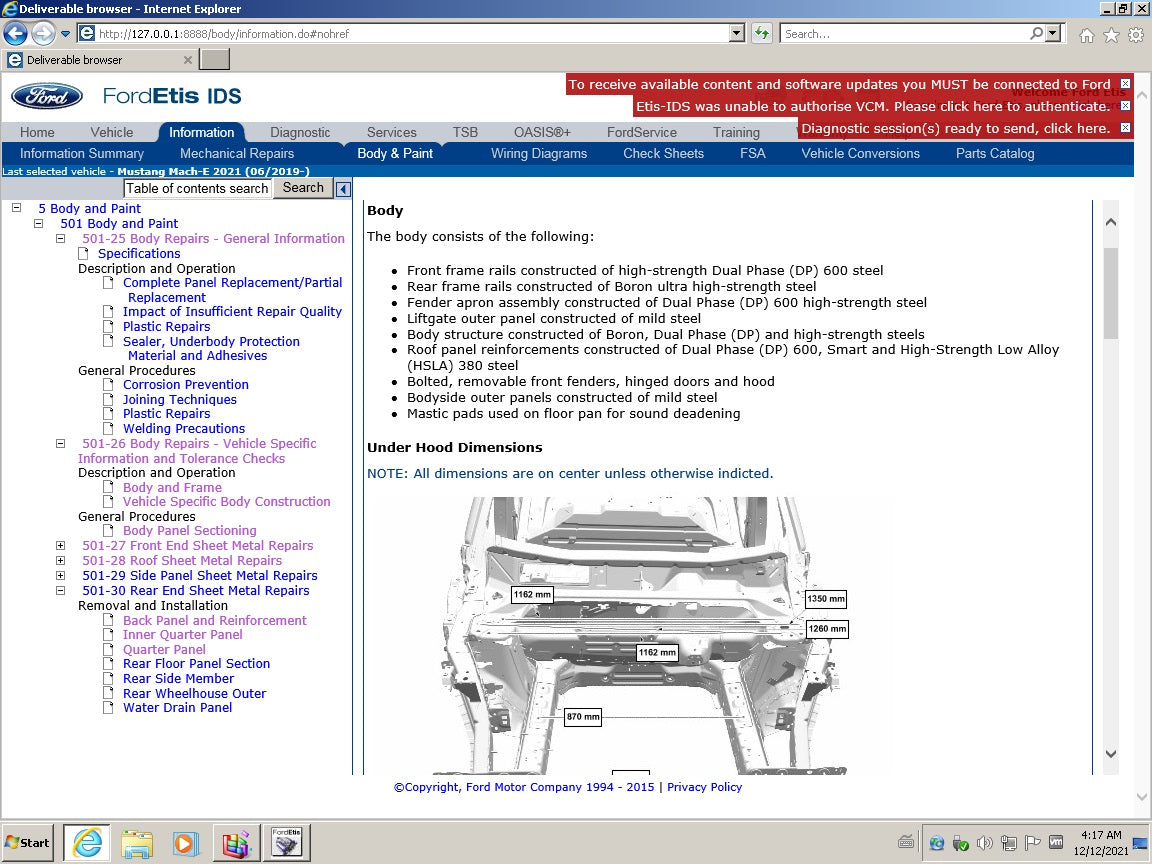This screenshot has width=1152, height=864.
Task: Click the Search button for table of contents
Action: (x=303, y=188)
